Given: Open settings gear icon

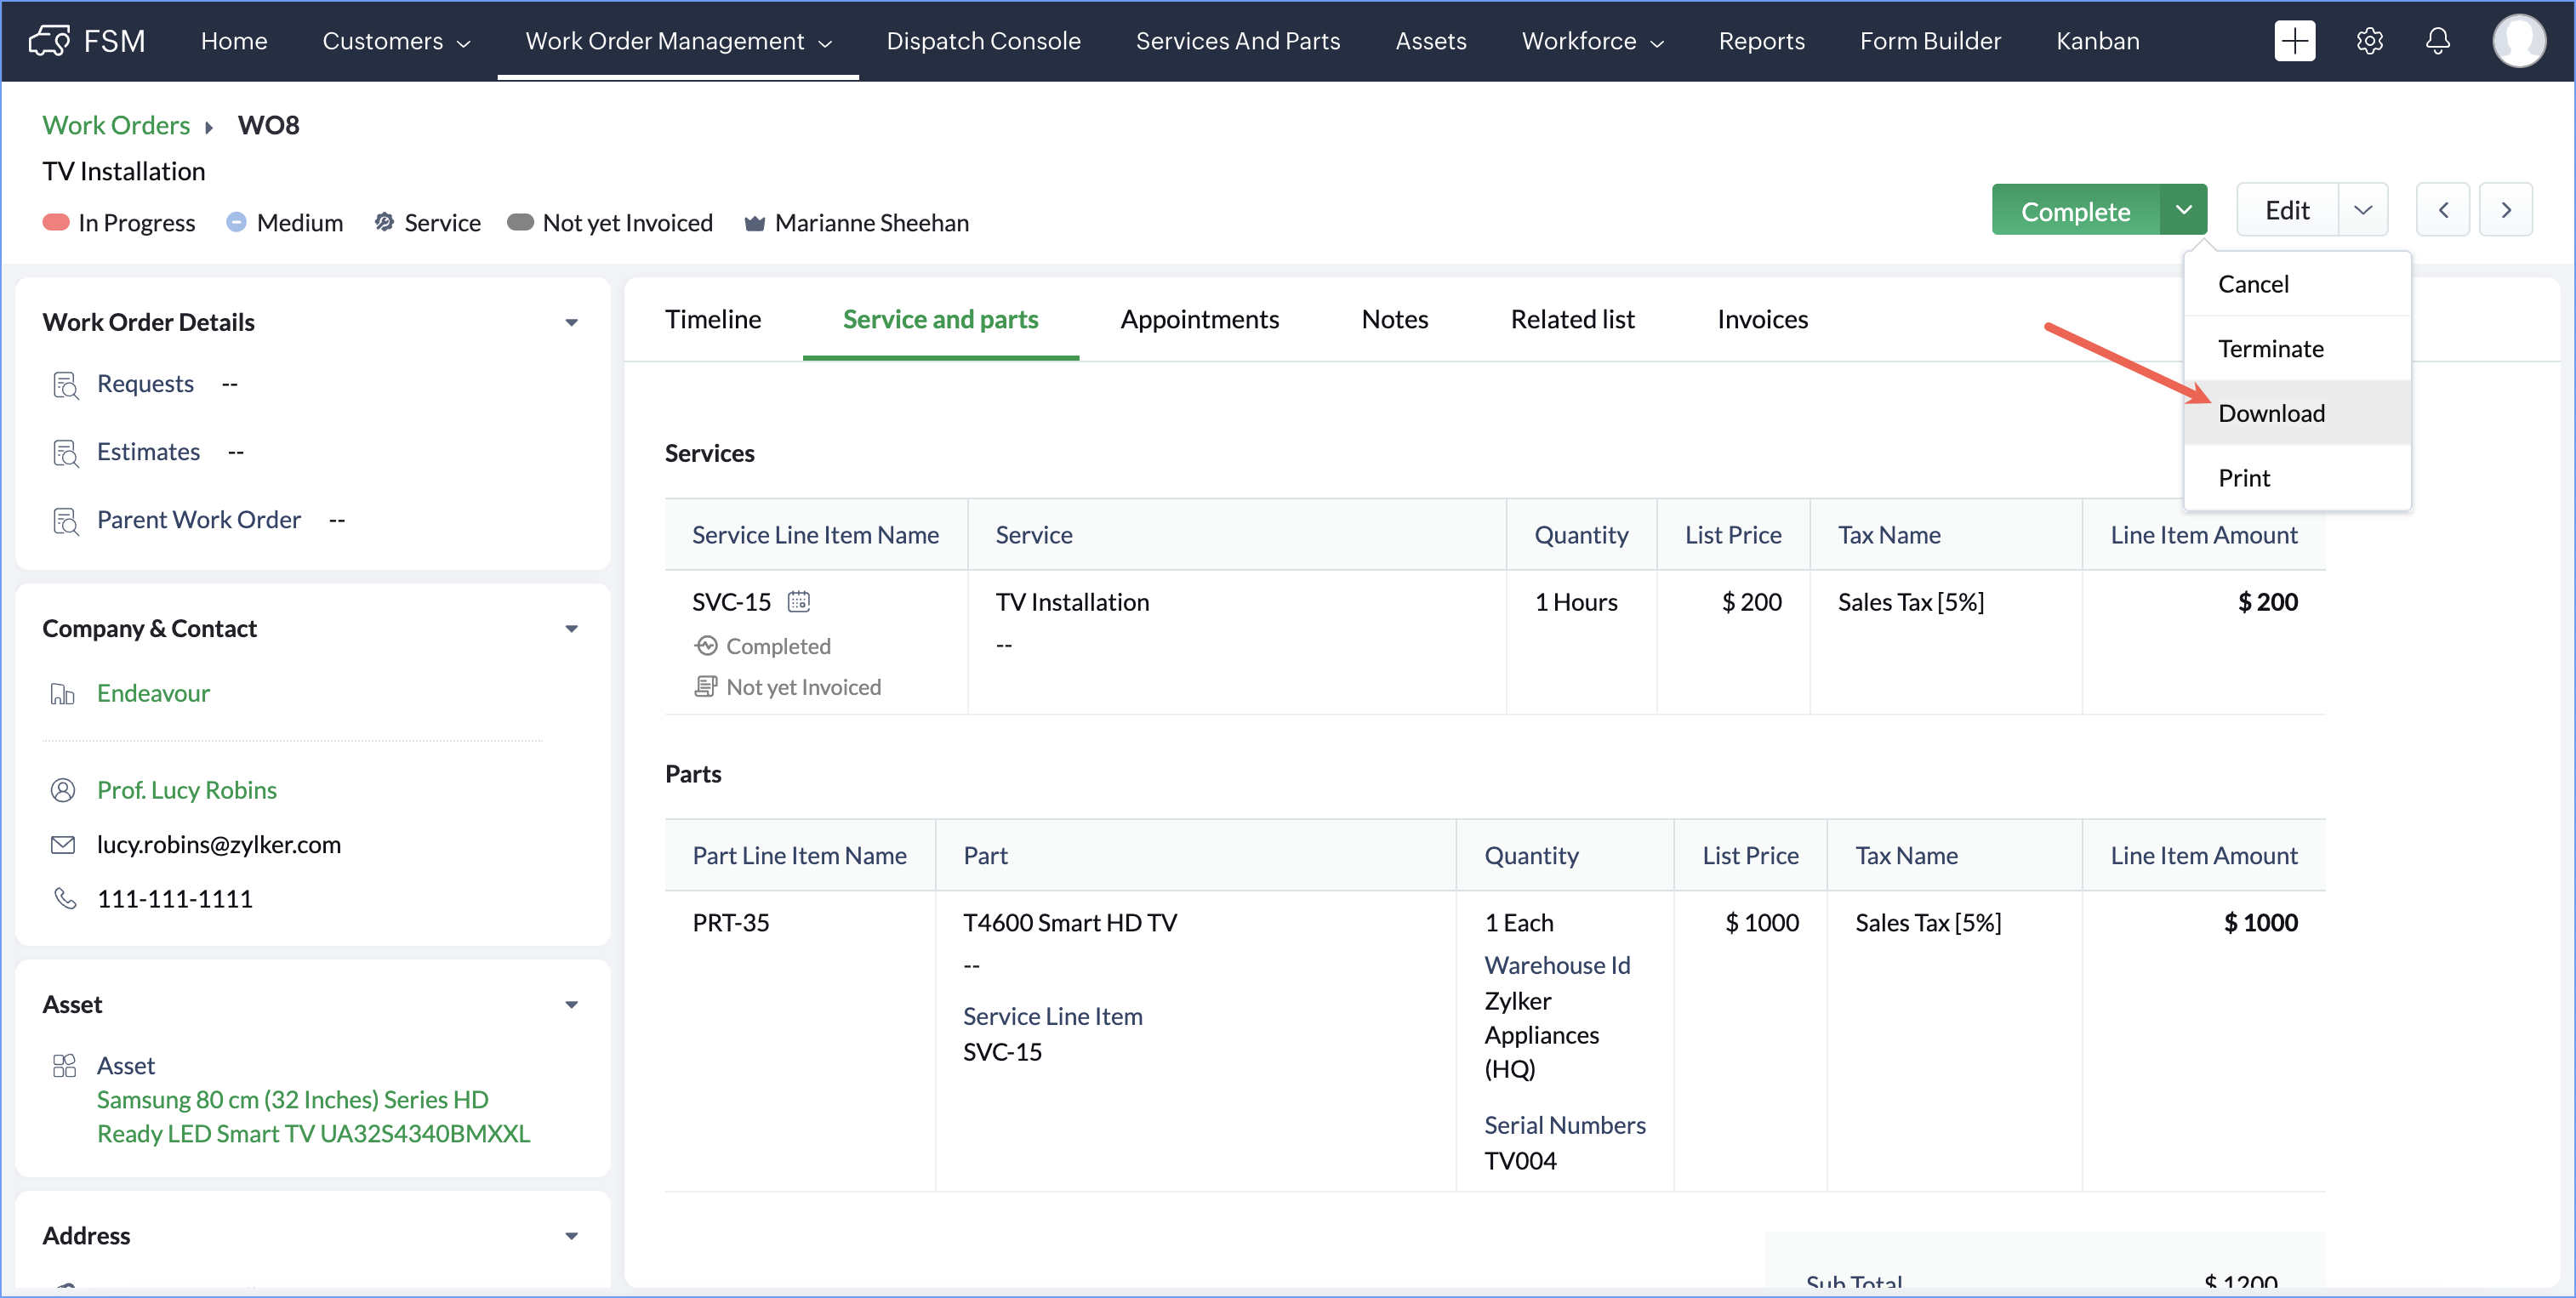Looking at the screenshot, I should [2369, 41].
